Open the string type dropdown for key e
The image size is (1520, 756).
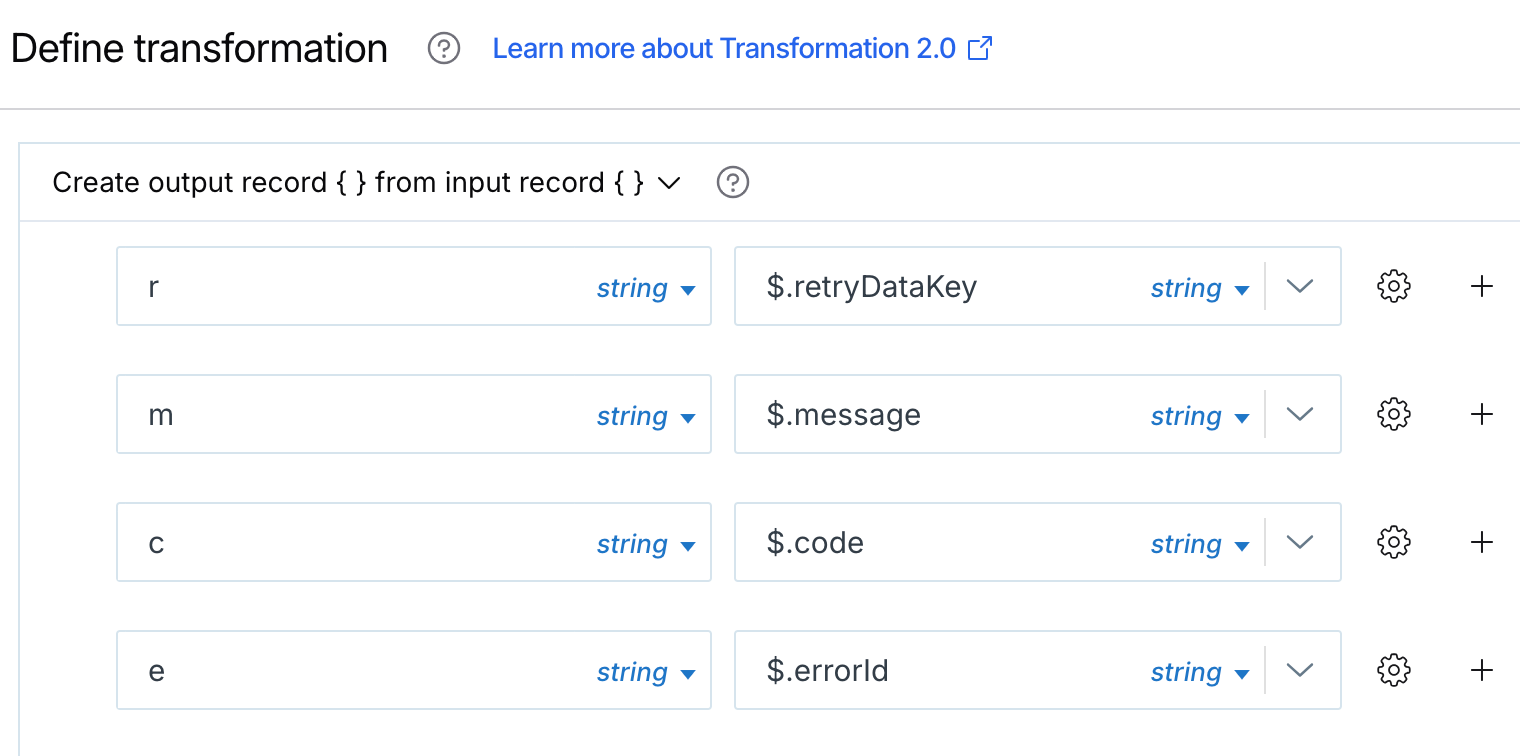pos(647,672)
